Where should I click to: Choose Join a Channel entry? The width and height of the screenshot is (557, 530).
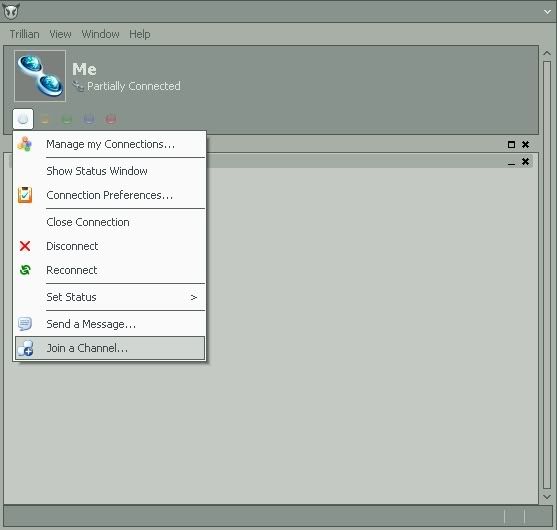point(110,348)
